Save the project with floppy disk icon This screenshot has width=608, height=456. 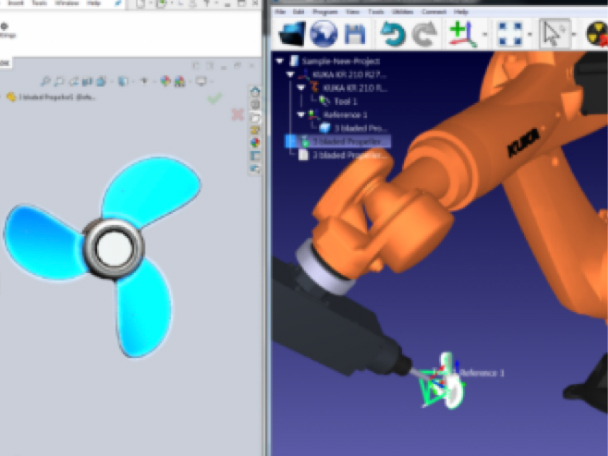[x=354, y=34]
